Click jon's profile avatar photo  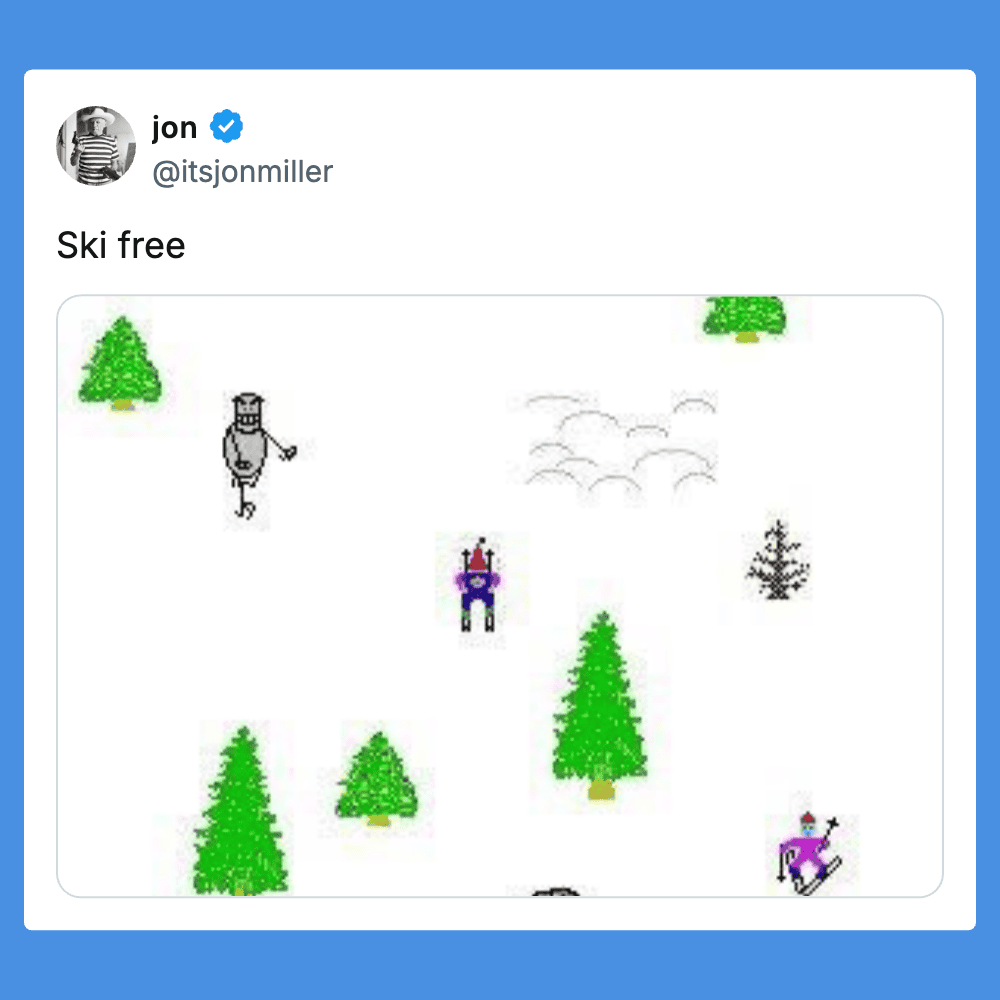click(96, 146)
